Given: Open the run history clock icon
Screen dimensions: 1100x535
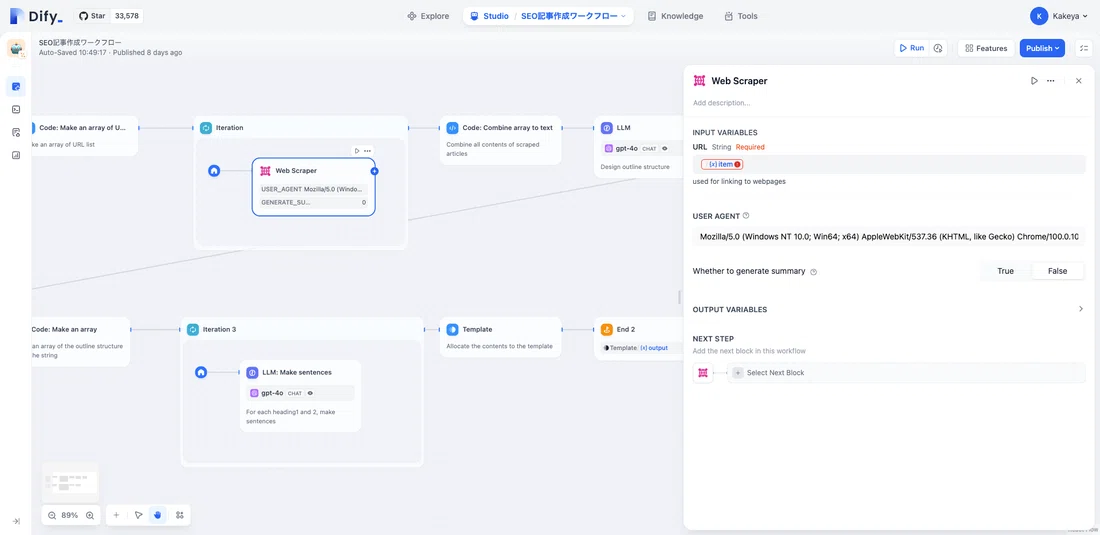Looking at the screenshot, I should tap(938, 48).
